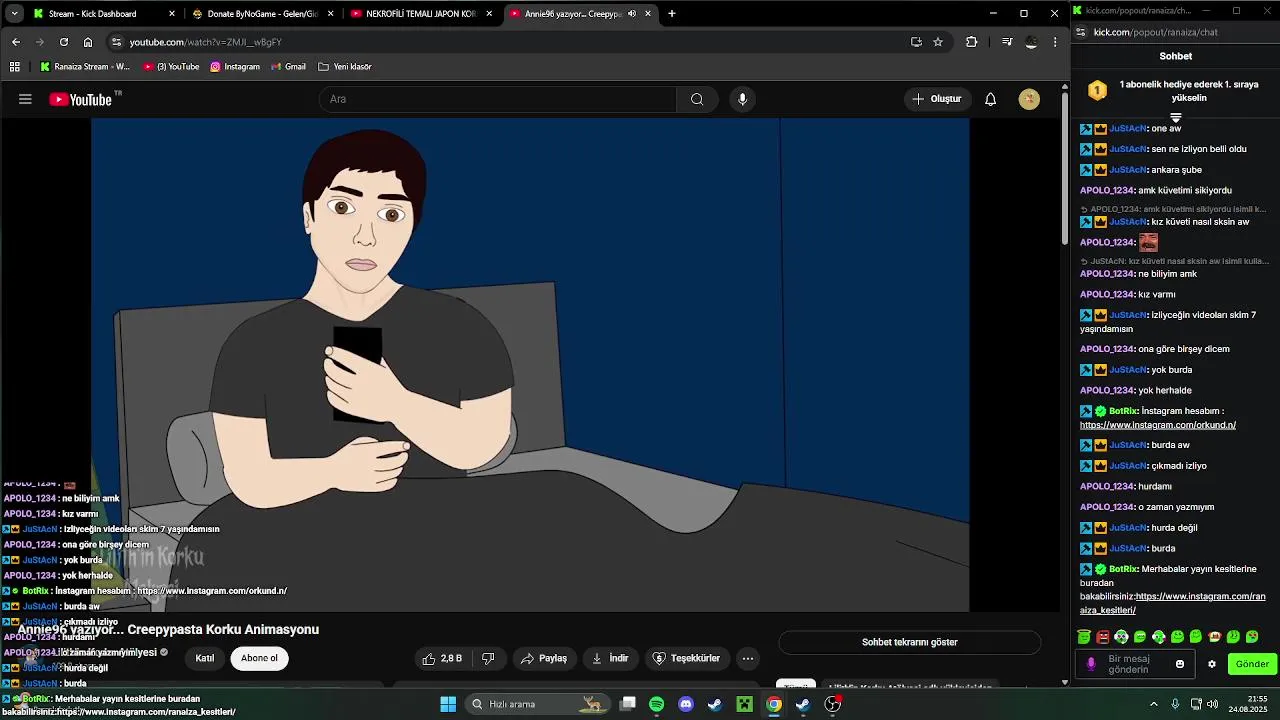1280x720 pixels.
Task: Like the video showing 2,8 B
Action: 442,658
